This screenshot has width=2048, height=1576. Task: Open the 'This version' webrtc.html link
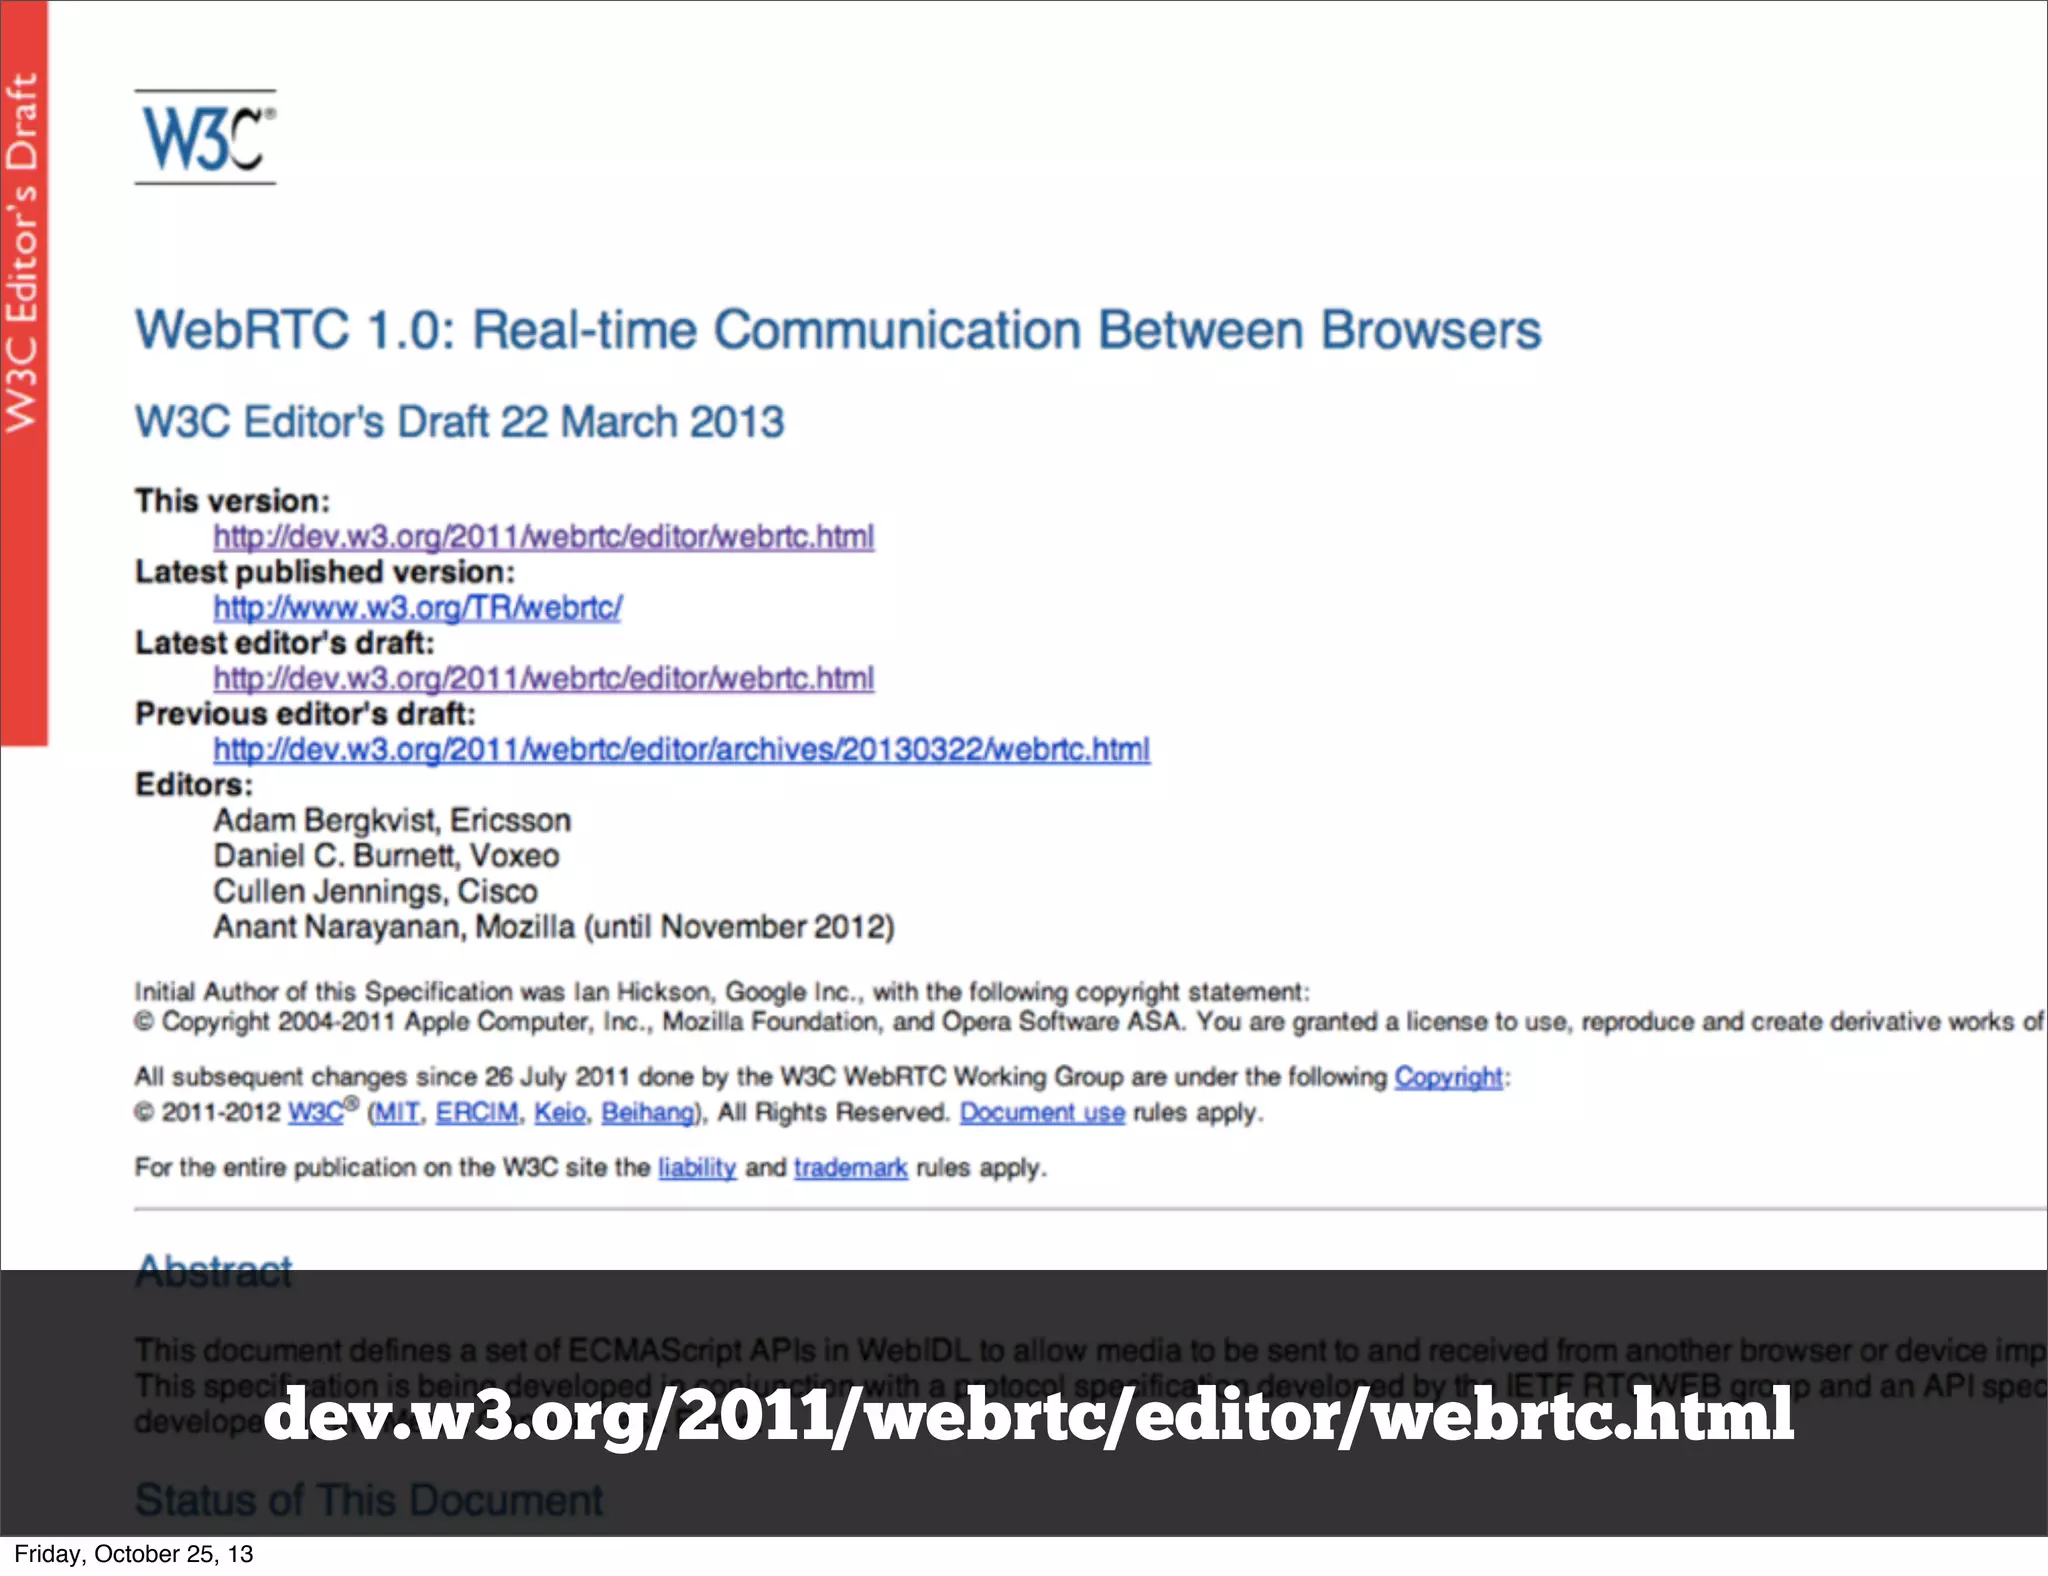point(544,537)
